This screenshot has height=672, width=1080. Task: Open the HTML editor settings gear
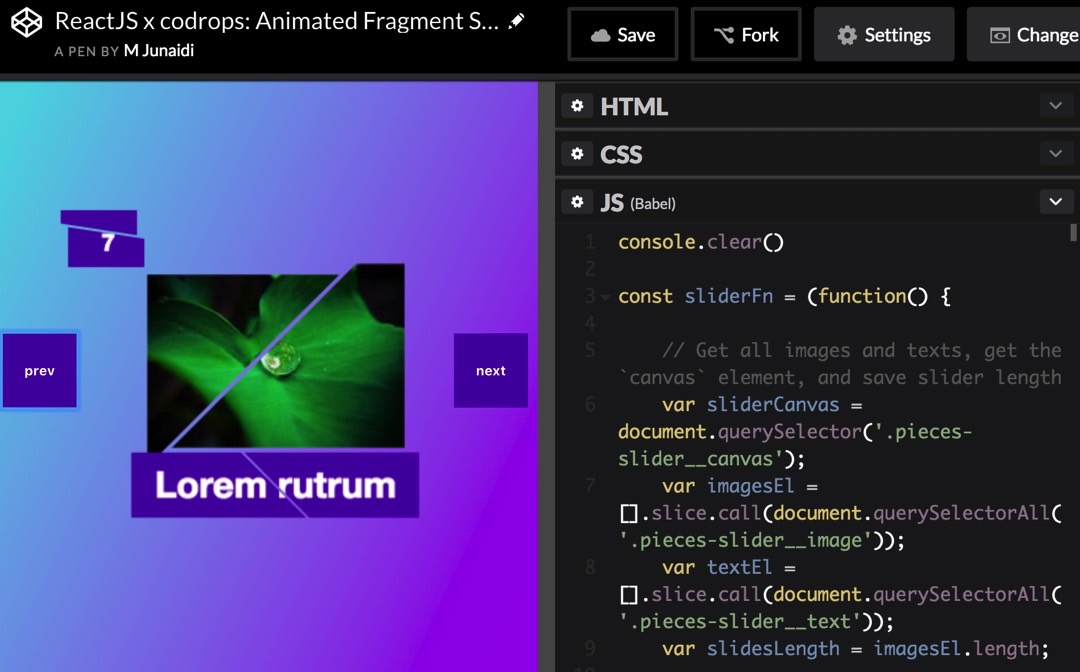tap(577, 106)
